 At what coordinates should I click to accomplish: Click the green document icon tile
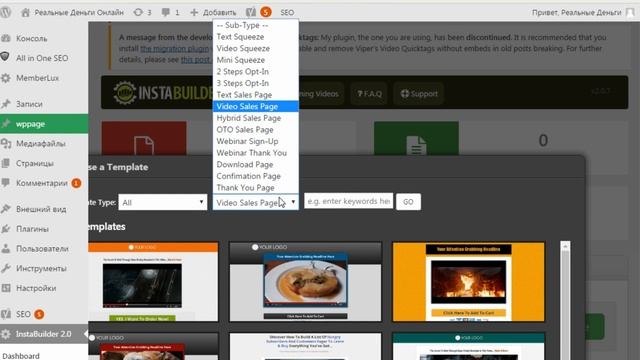coord(416,138)
